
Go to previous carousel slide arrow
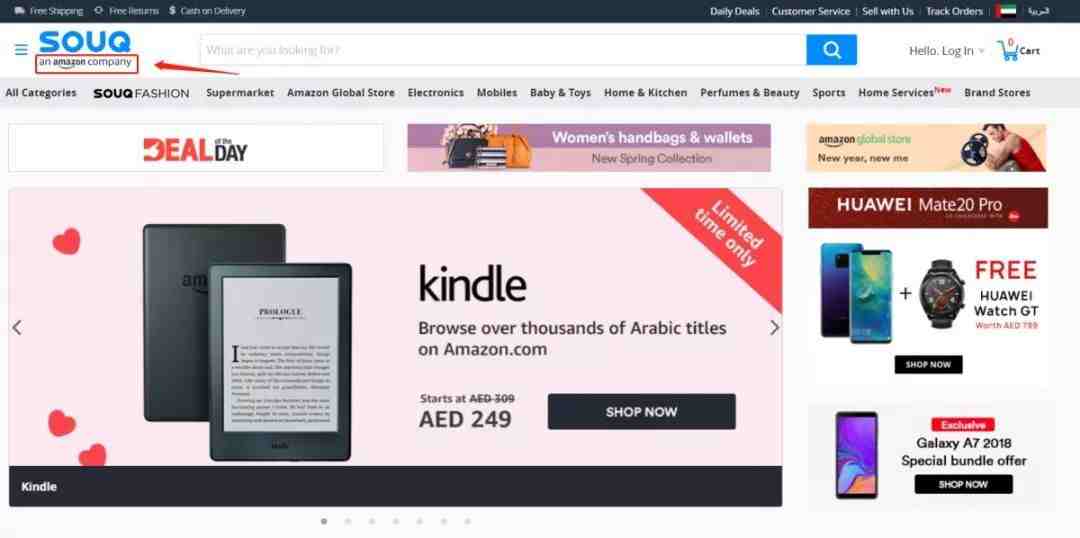[17, 328]
